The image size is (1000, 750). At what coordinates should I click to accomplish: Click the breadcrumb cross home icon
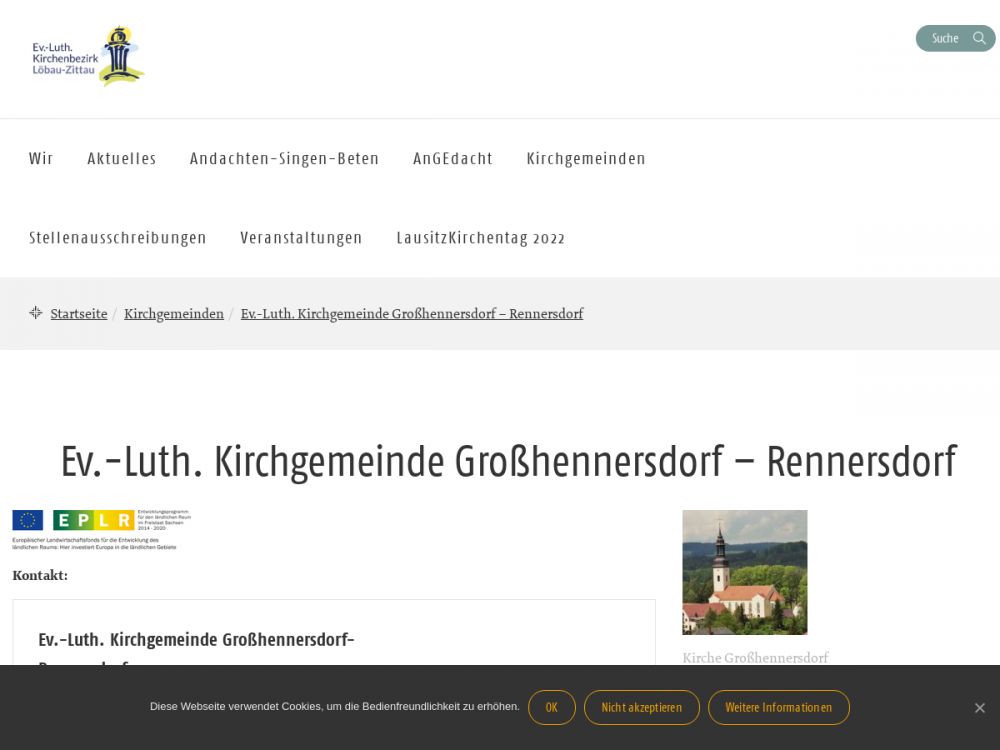36,313
